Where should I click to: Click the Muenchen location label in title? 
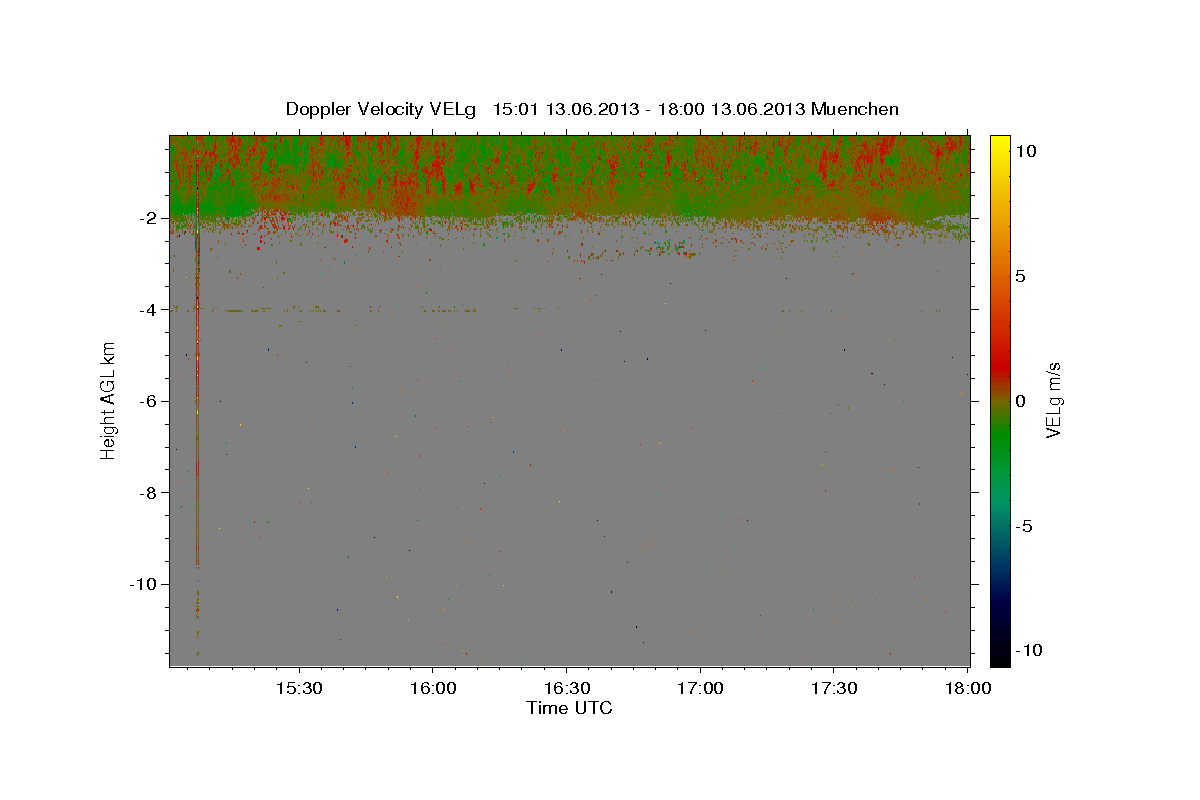(x=855, y=109)
